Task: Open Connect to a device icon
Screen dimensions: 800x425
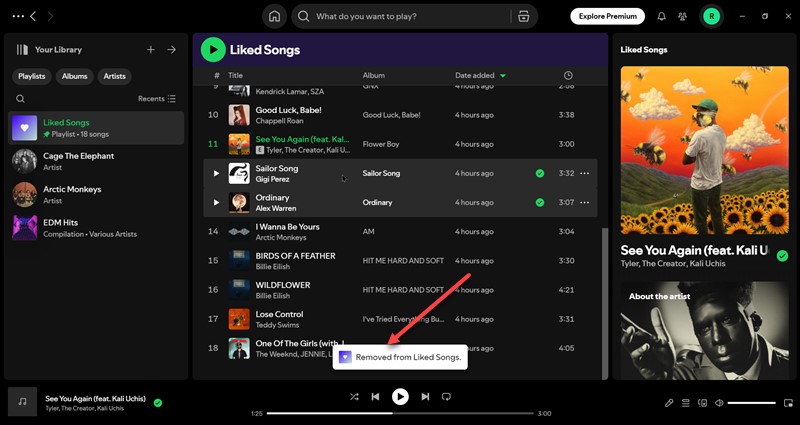Action: 703,403
